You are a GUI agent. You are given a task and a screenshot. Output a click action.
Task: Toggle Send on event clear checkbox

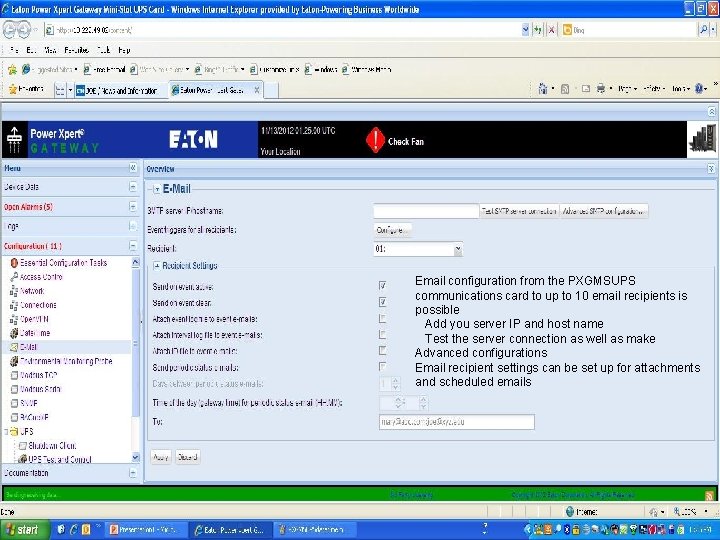click(382, 302)
